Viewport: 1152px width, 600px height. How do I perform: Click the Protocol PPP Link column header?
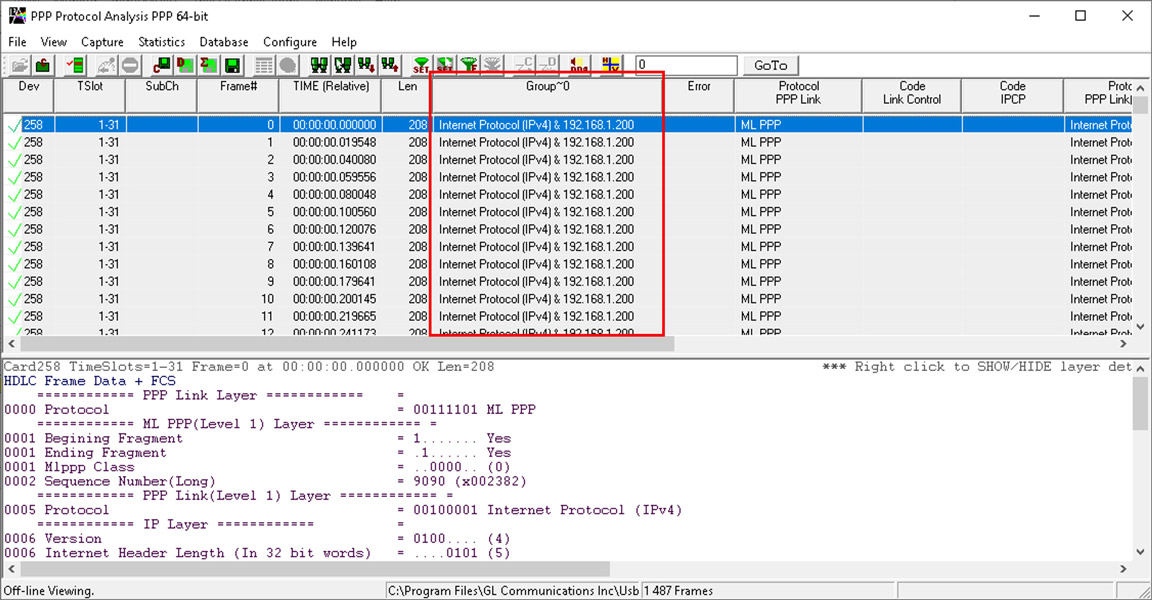click(798, 95)
